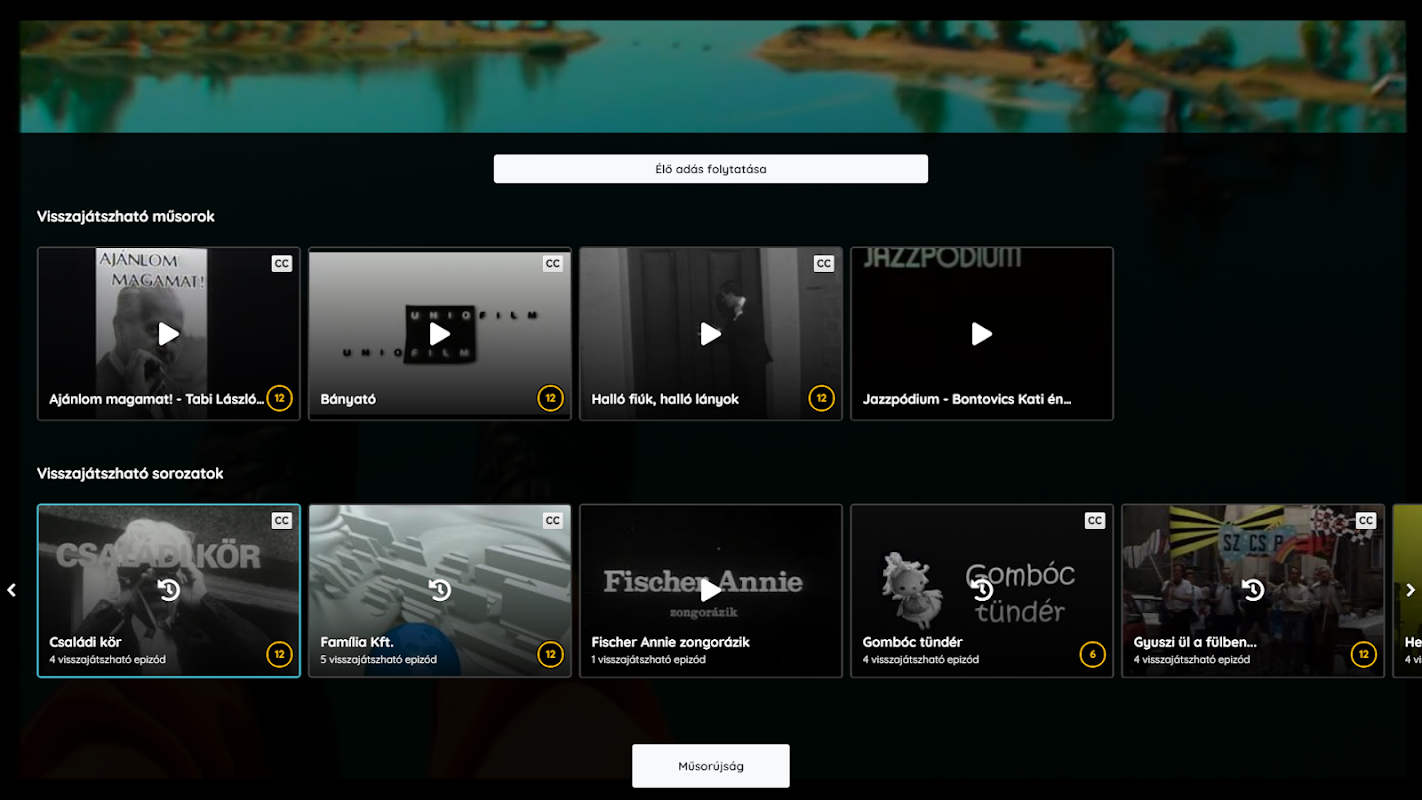The height and width of the screenshot is (800, 1422).
Task: Click age rating 12 on Bányató
Action: tap(550, 398)
